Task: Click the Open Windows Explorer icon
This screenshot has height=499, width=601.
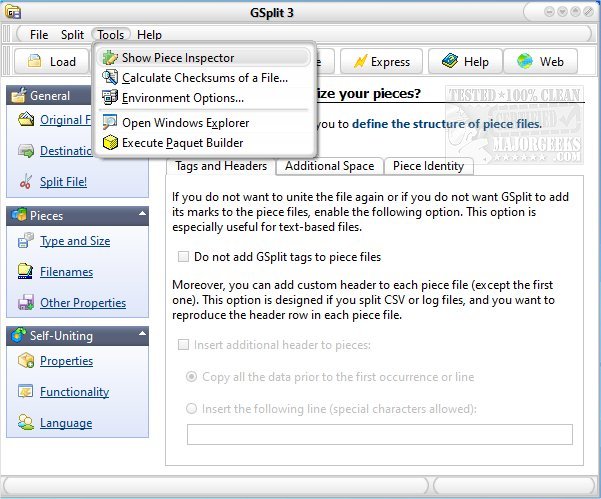Action: 110,123
